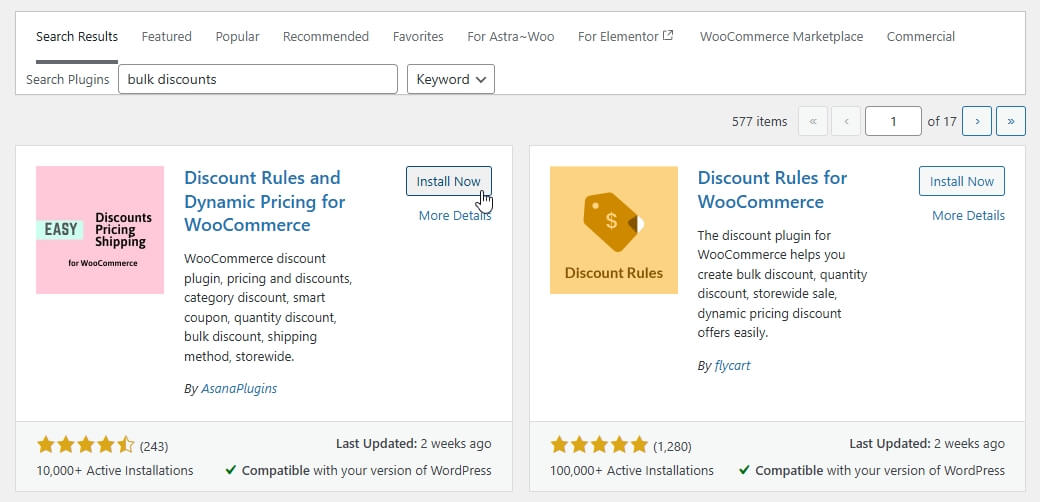The image size is (1040, 502).
Task: Open the Search Results tab
Action: pos(77,36)
